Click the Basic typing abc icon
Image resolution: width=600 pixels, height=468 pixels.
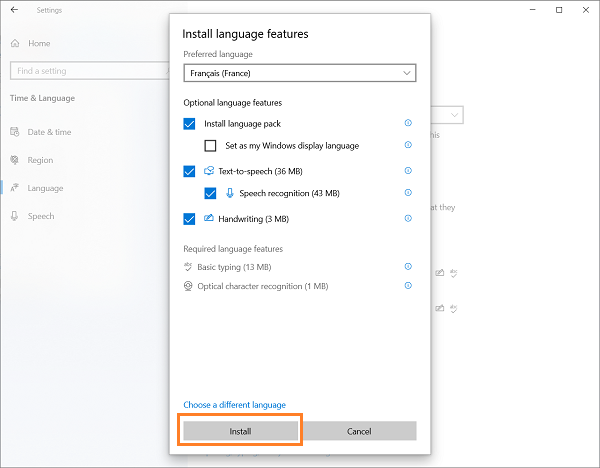point(188,266)
